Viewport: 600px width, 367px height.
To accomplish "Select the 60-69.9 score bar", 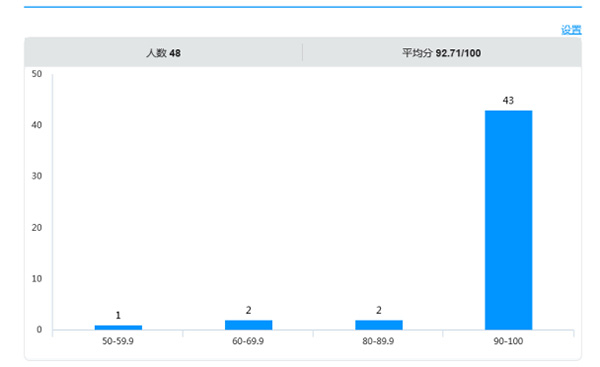I will 248,325.
